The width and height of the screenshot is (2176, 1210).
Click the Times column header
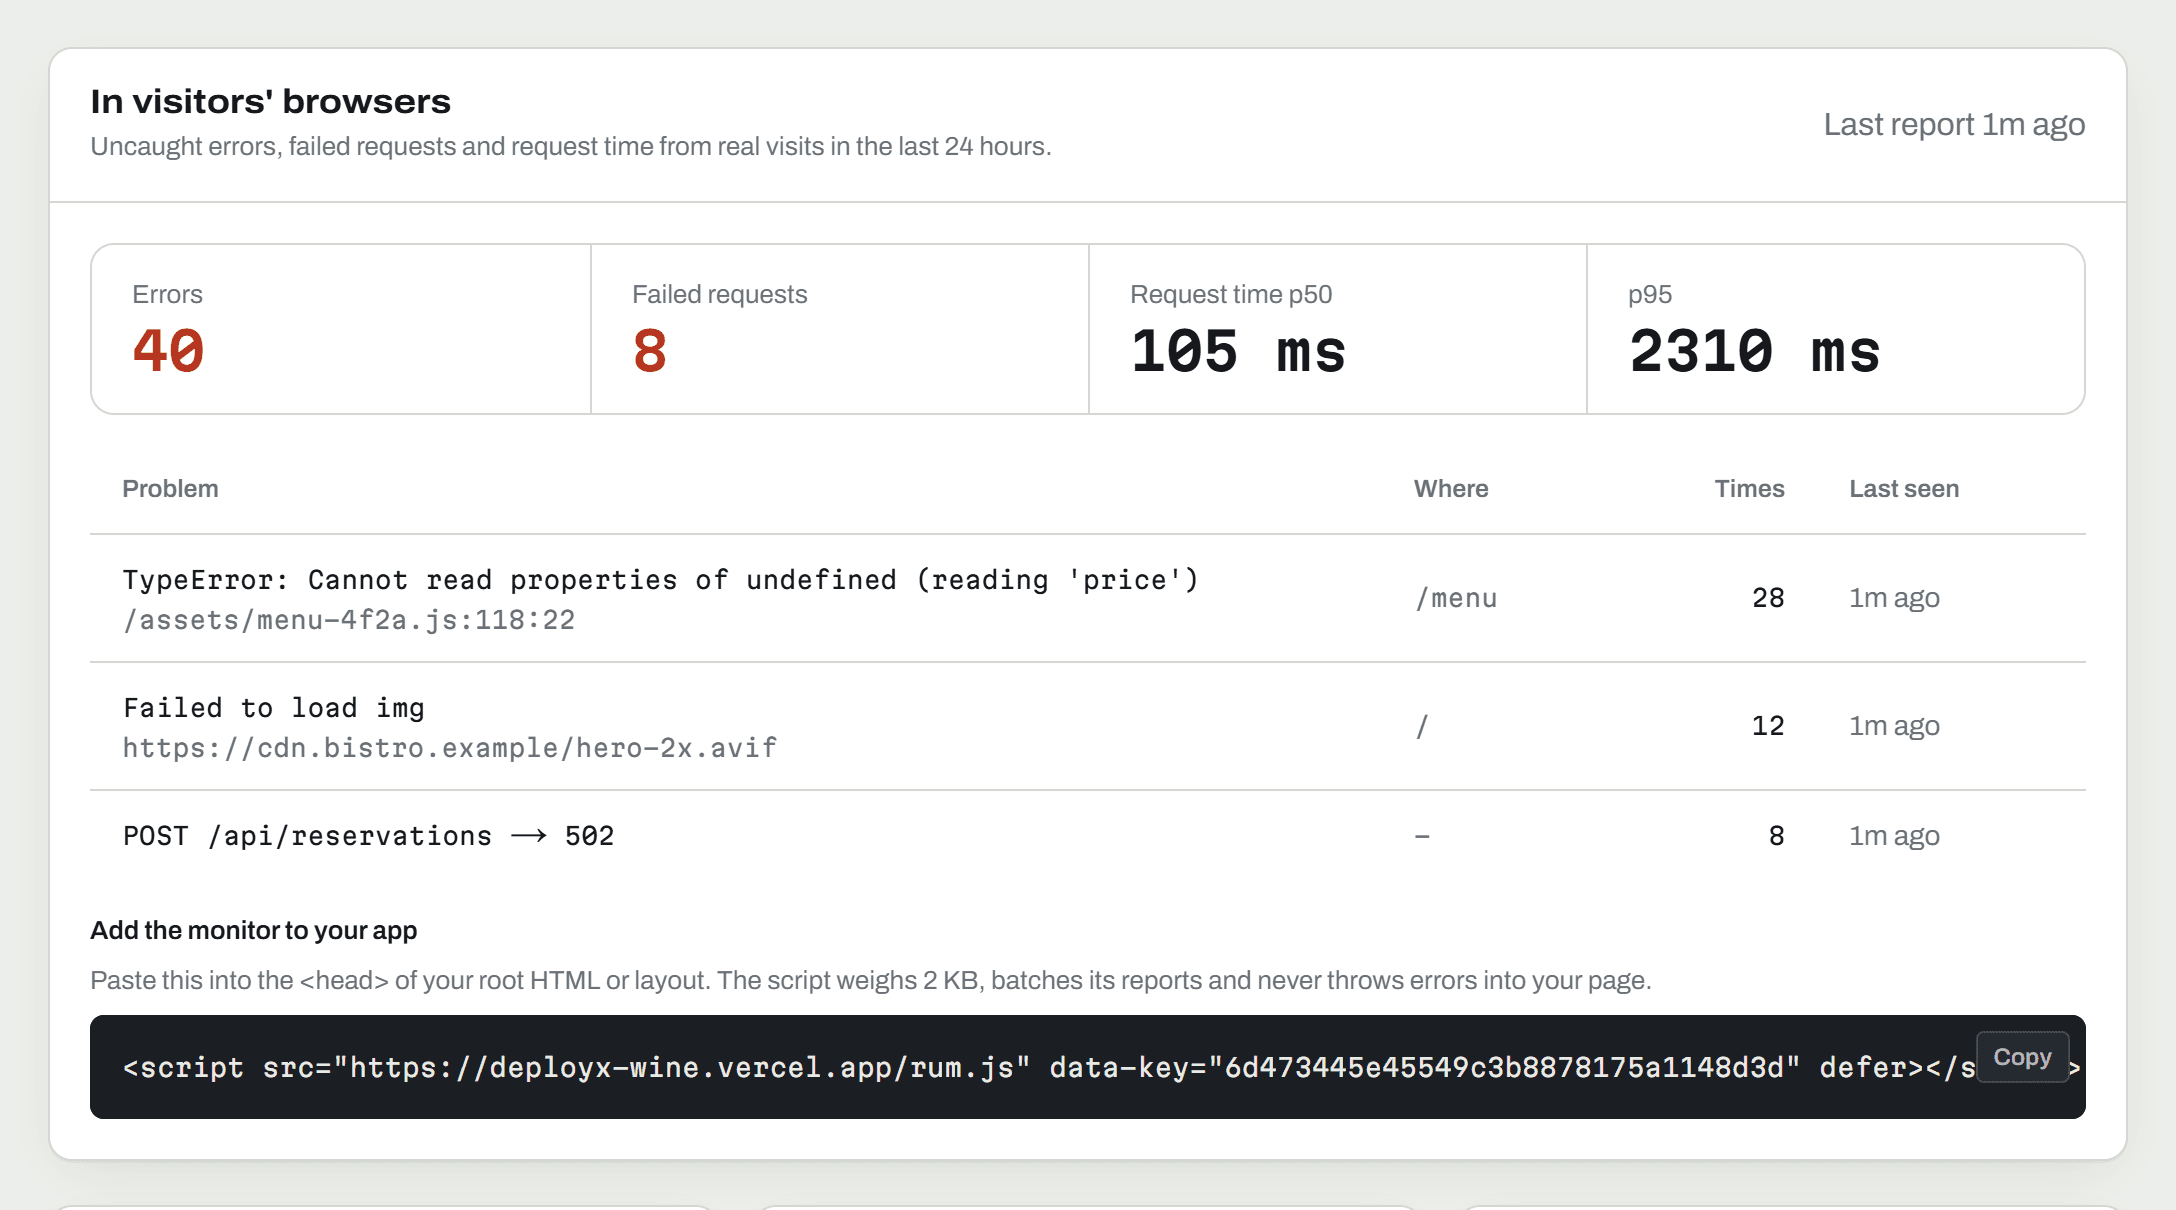coord(1749,489)
